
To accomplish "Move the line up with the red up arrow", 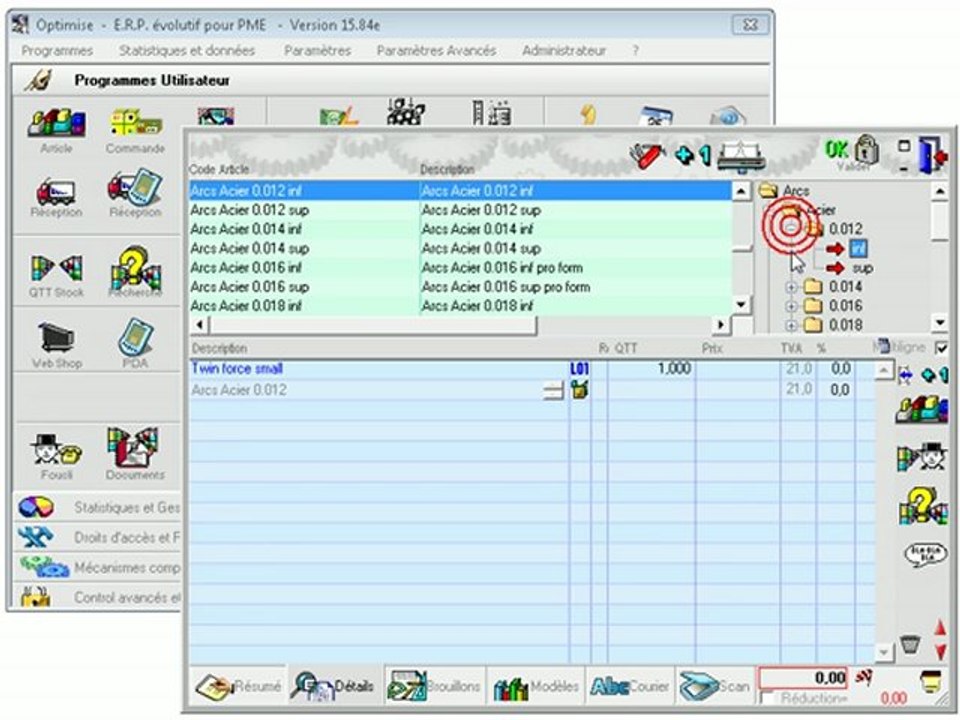I will pyautogui.click(x=941, y=628).
